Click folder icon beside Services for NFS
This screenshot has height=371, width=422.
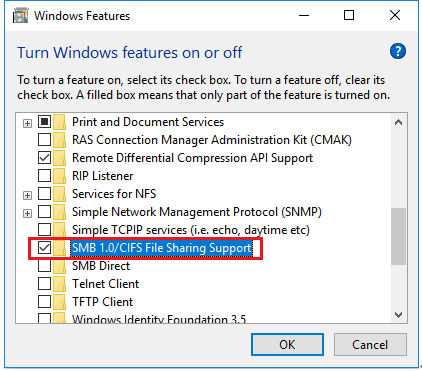[60, 194]
